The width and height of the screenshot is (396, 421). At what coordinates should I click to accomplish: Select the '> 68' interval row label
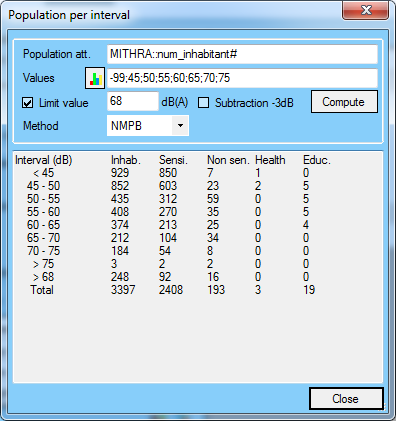(x=43, y=277)
